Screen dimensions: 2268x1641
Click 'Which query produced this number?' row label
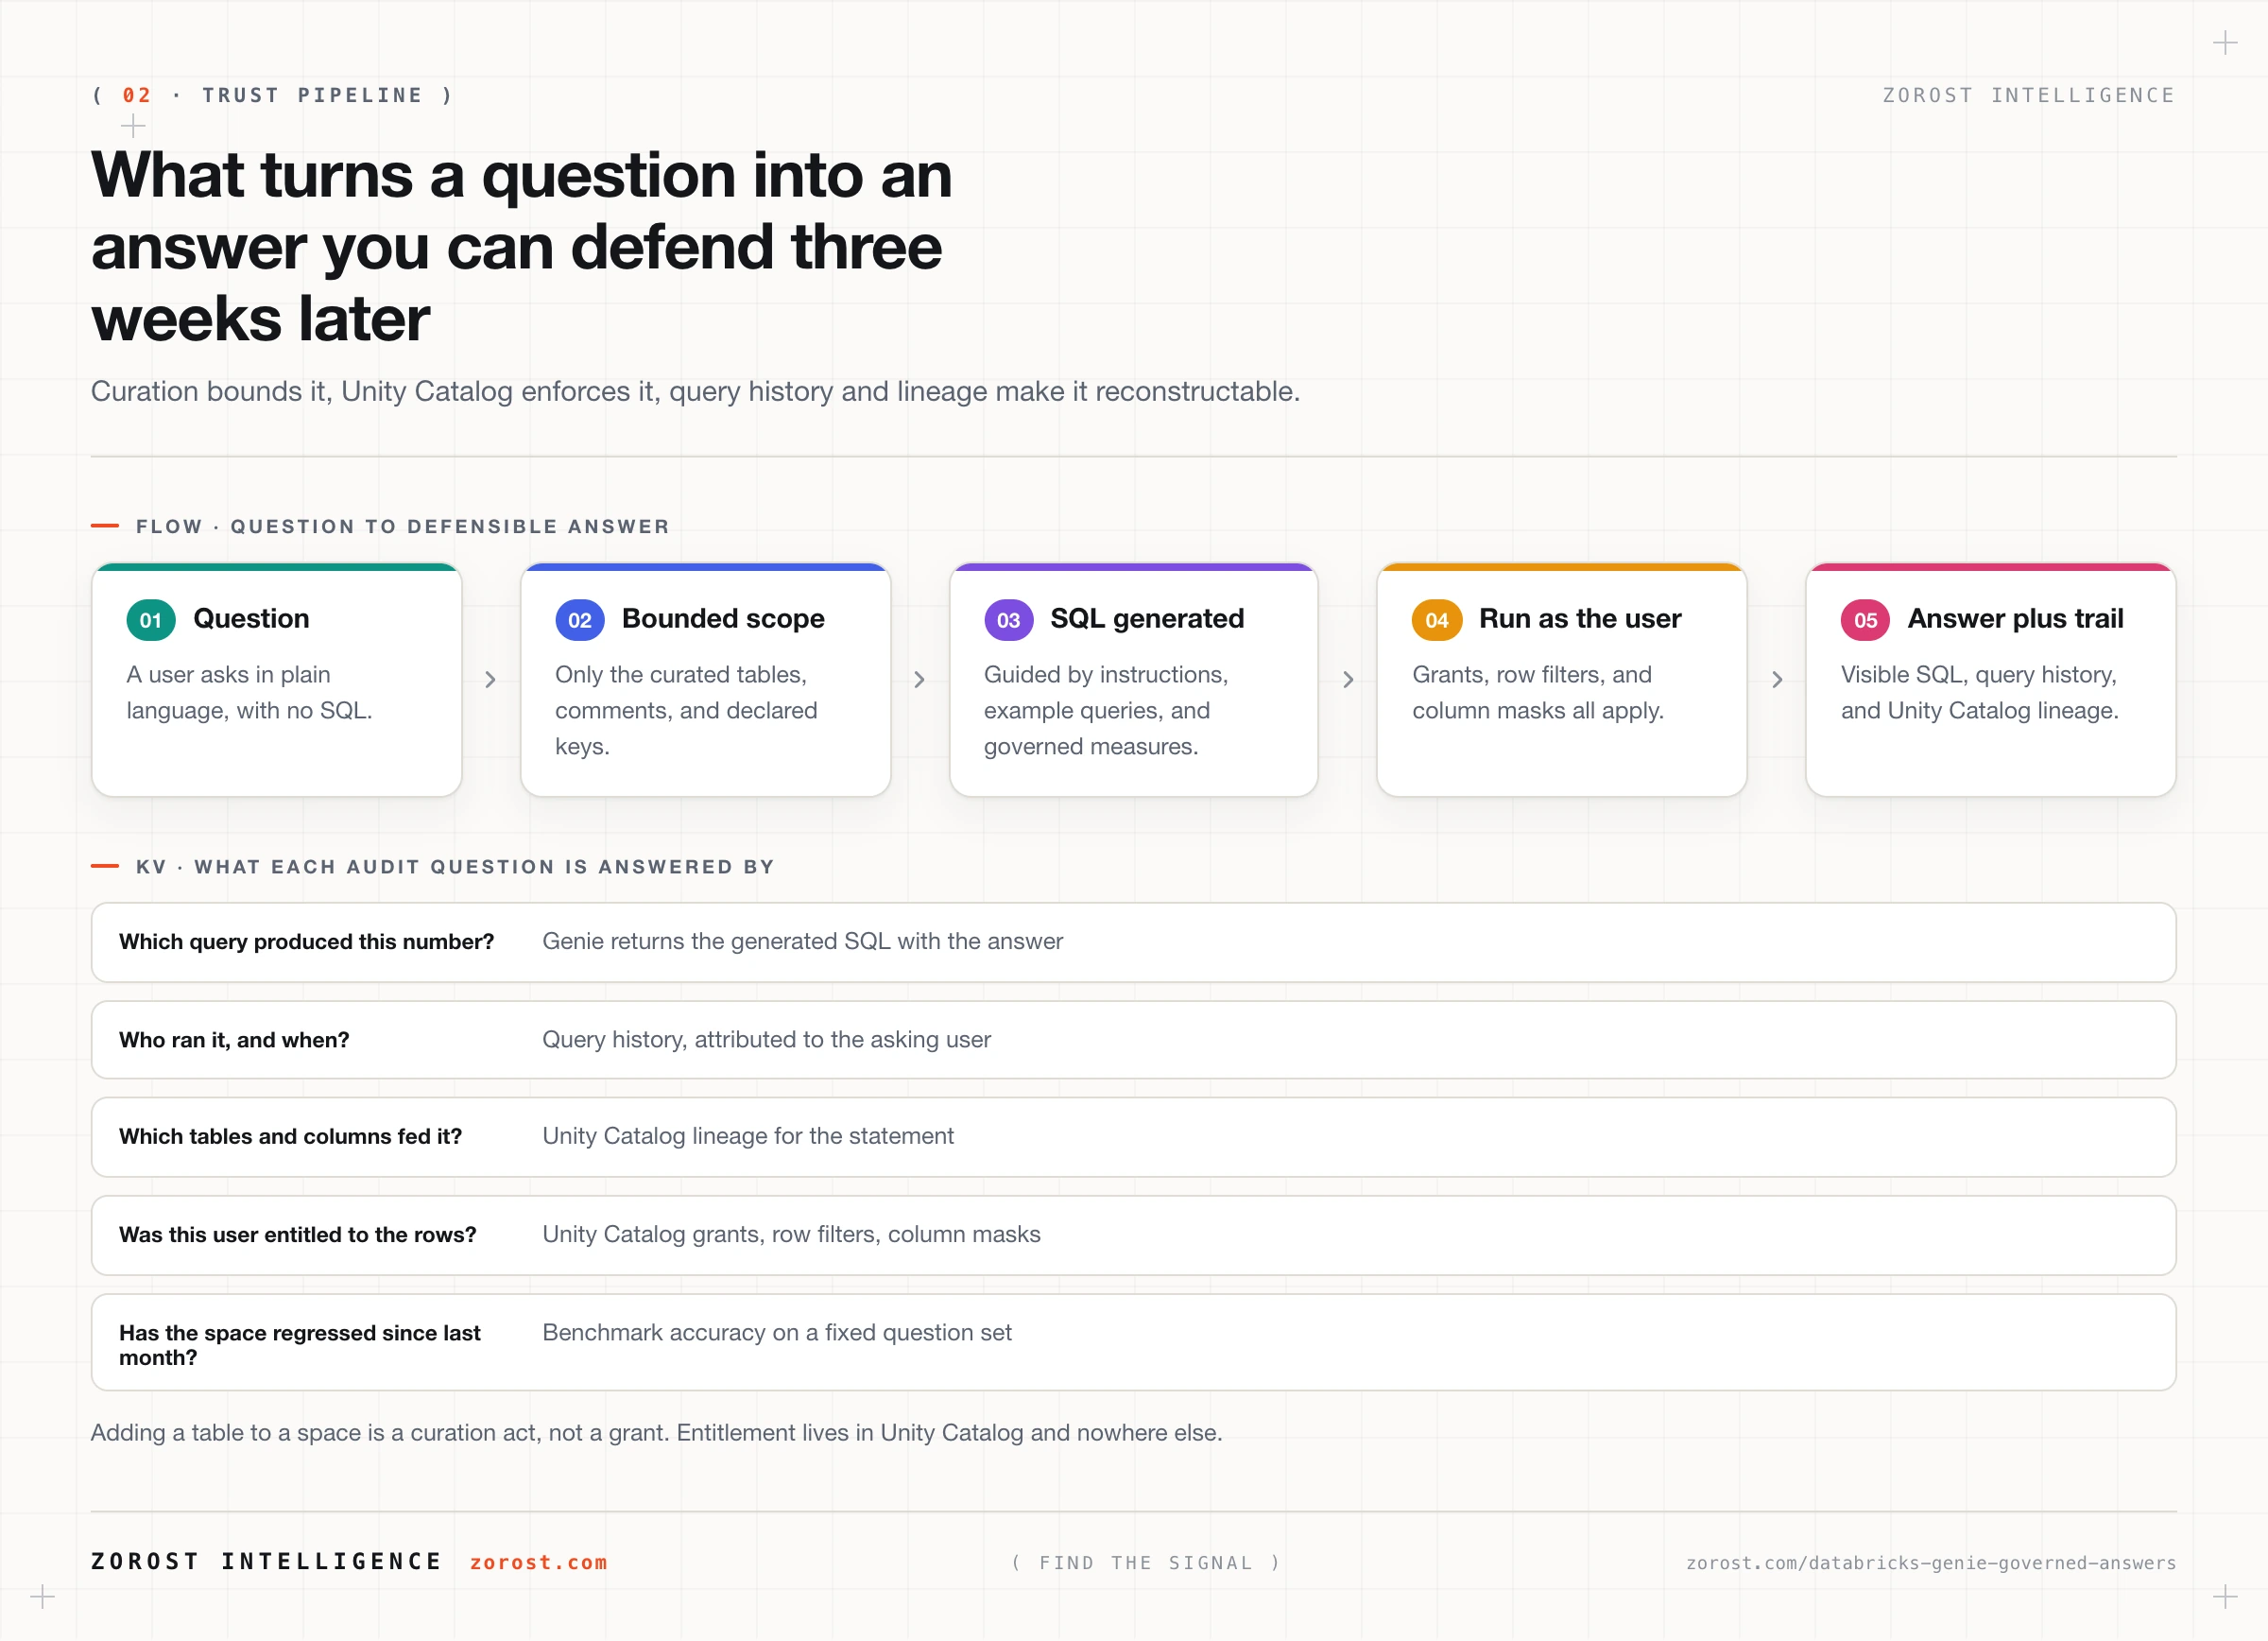point(307,942)
